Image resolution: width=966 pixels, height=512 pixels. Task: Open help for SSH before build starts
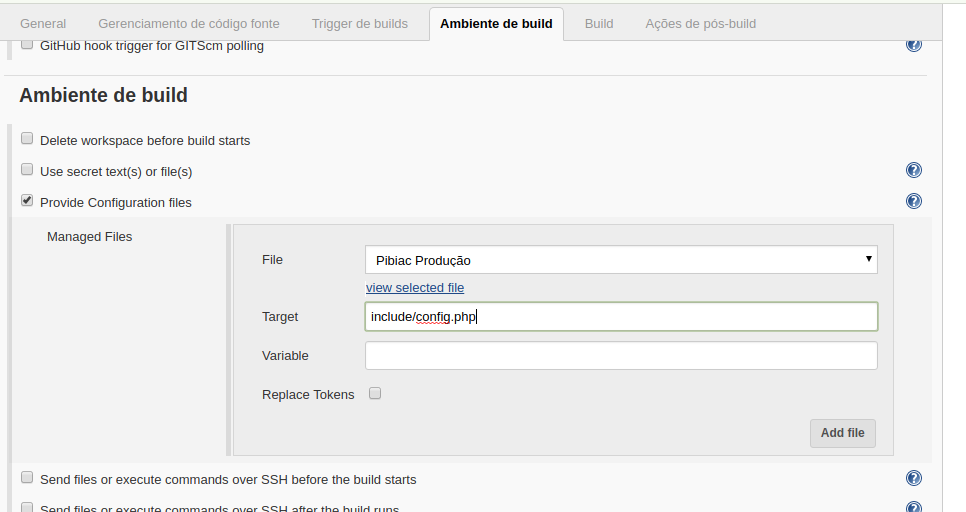(914, 478)
